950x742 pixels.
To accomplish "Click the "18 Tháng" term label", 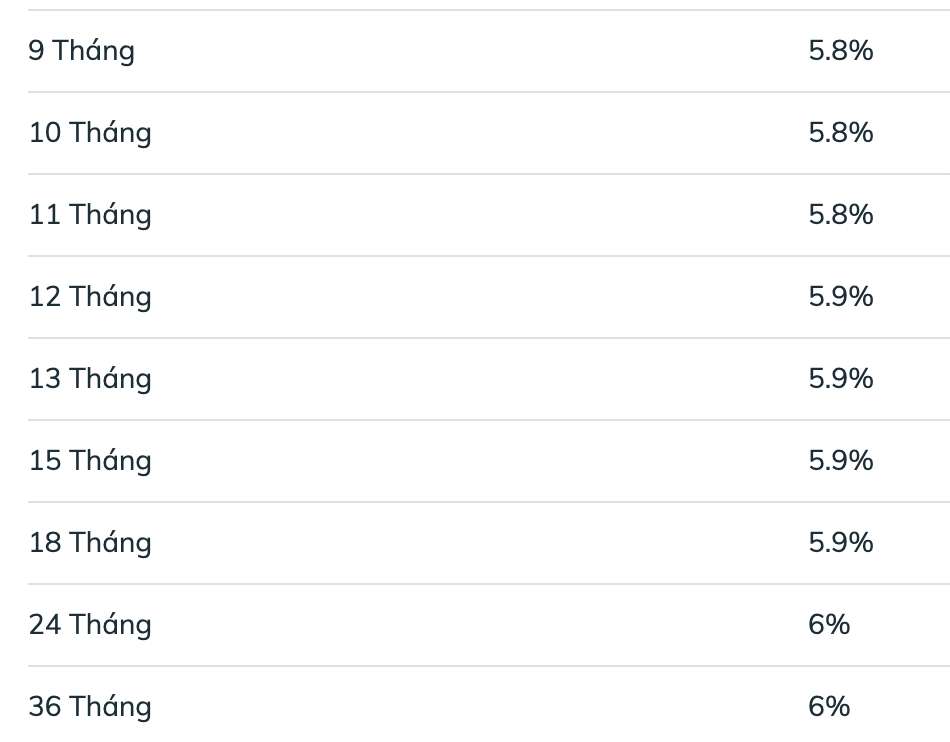I will (90, 543).
